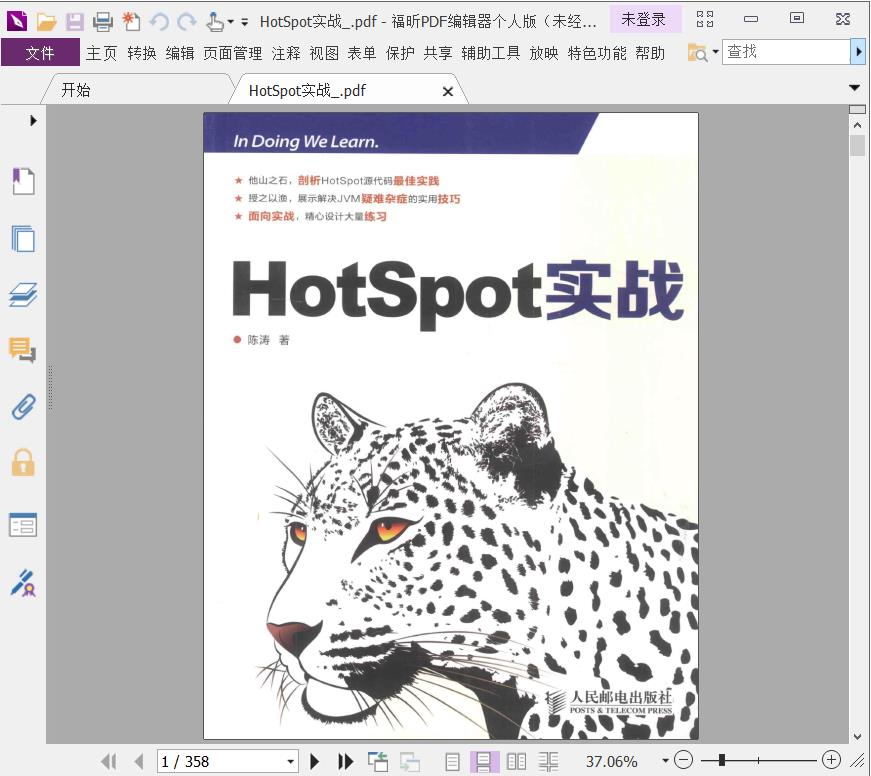Open the document tab list dropdown
Viewport: 871px width, 776px height.
click(x=855, y=88)
